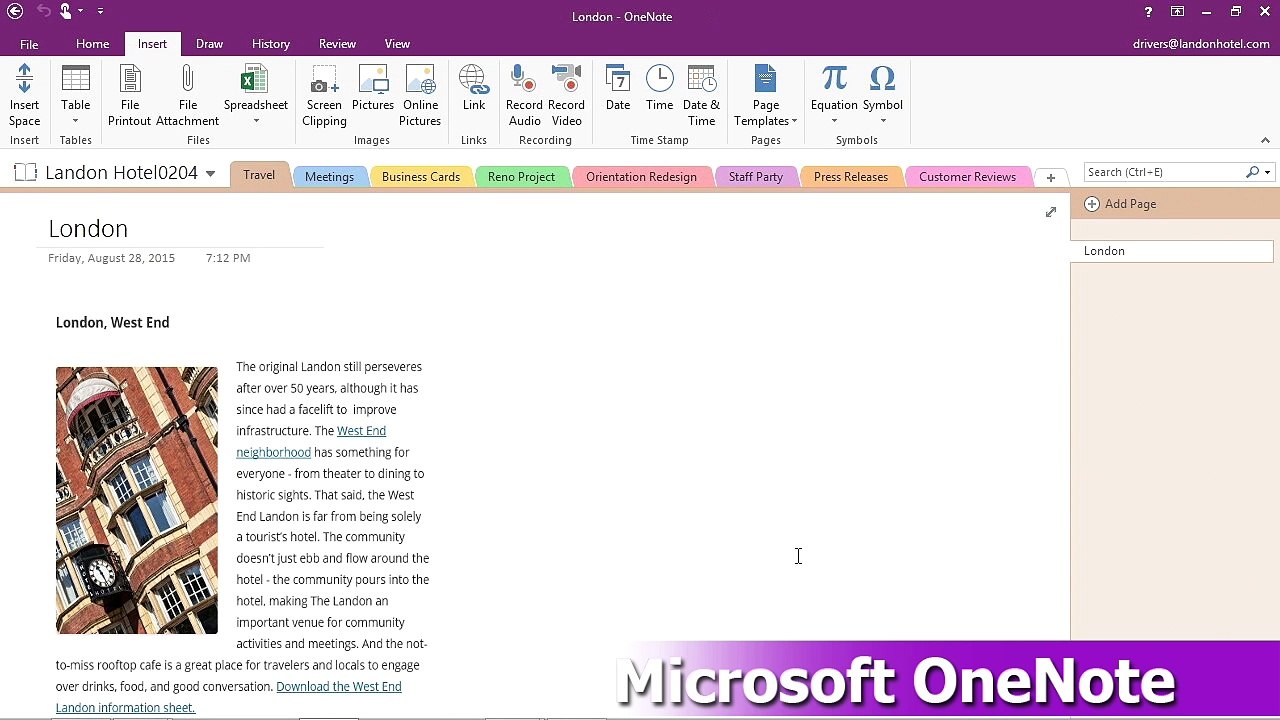This screenshot has width=1280, height=720.
Task: Open the Staff Party section tab
Action: (x=756, y=177)
